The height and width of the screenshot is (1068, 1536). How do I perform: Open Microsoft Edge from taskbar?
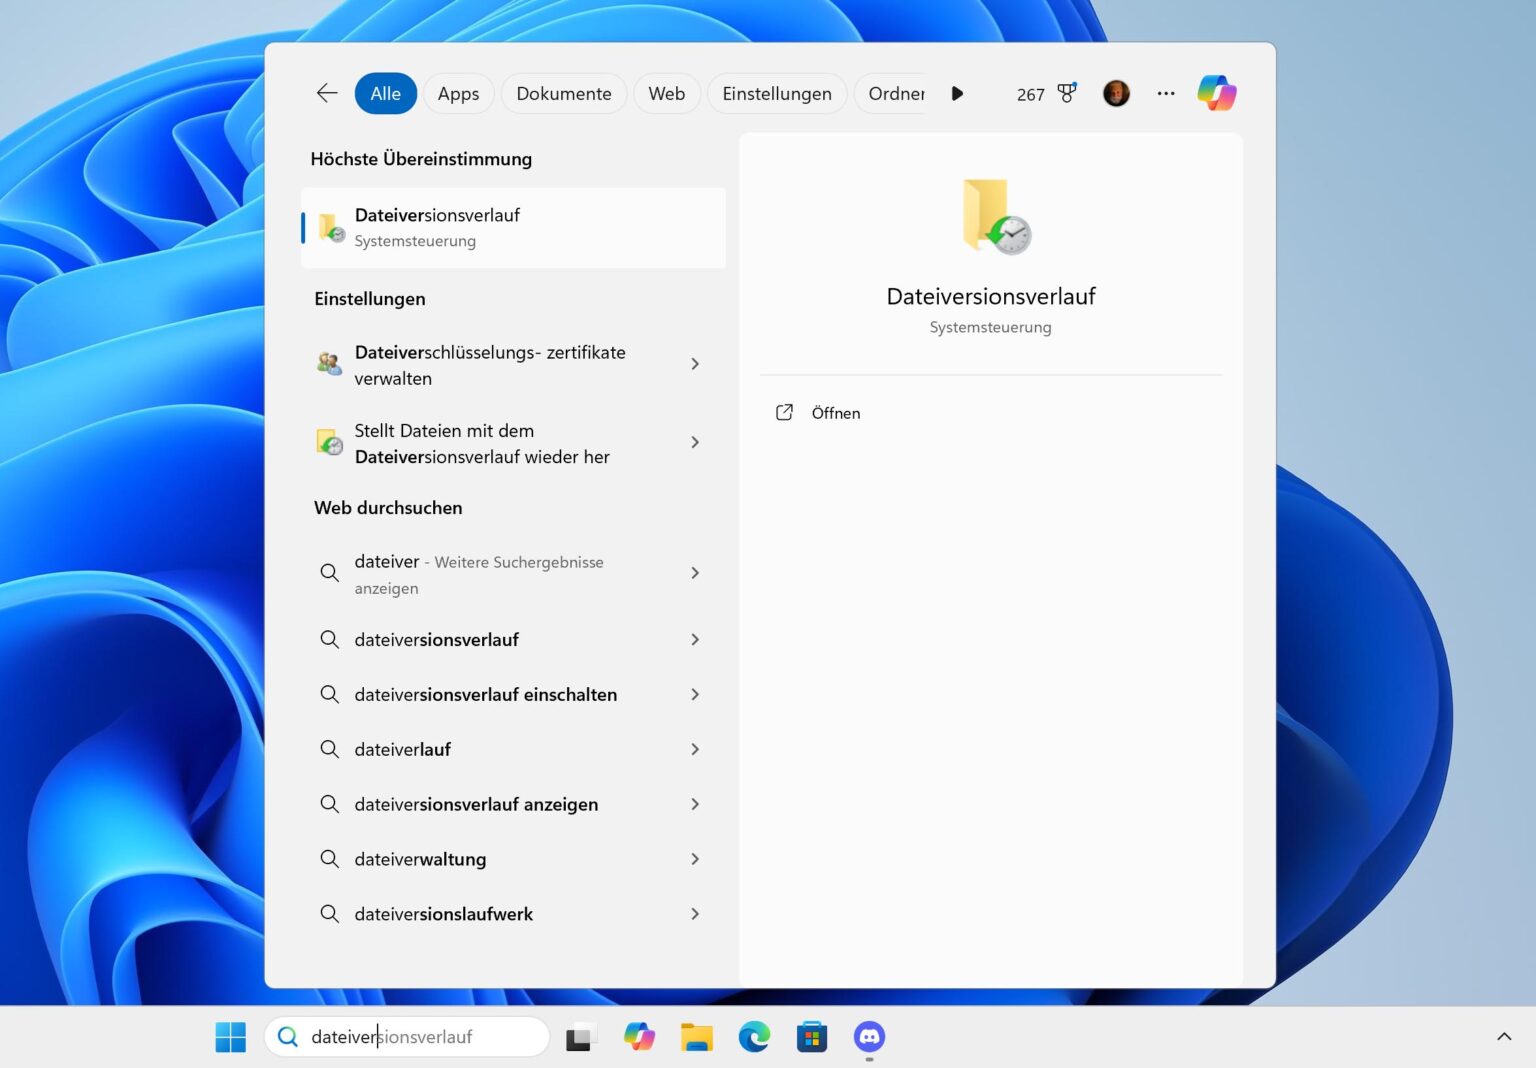pos(754,1037)
